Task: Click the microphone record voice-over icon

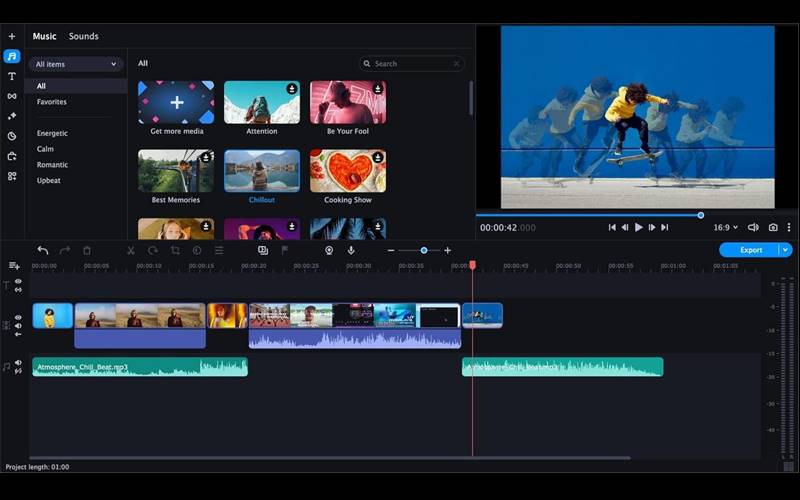Action: tap(351, 250)
